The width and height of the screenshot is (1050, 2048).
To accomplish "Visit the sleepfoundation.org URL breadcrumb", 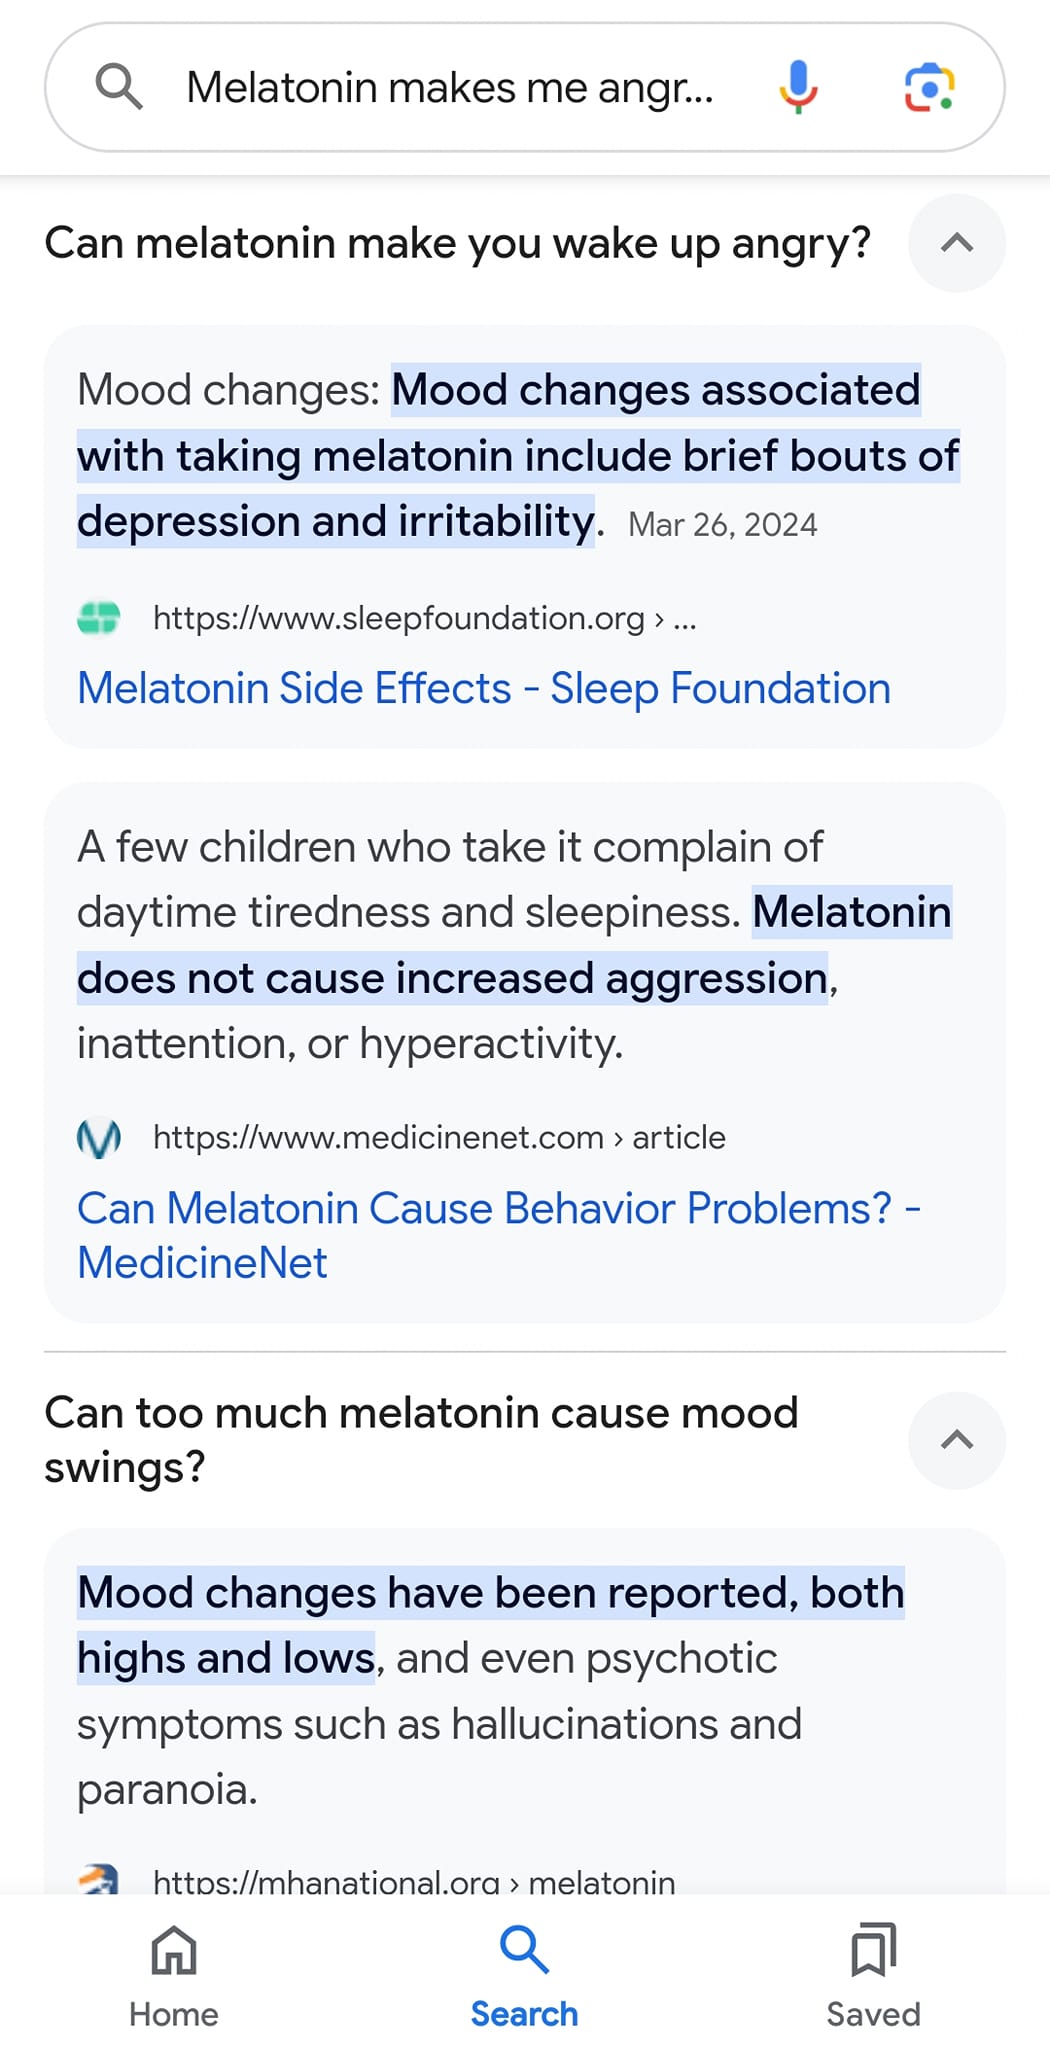I will pos(424,618).
